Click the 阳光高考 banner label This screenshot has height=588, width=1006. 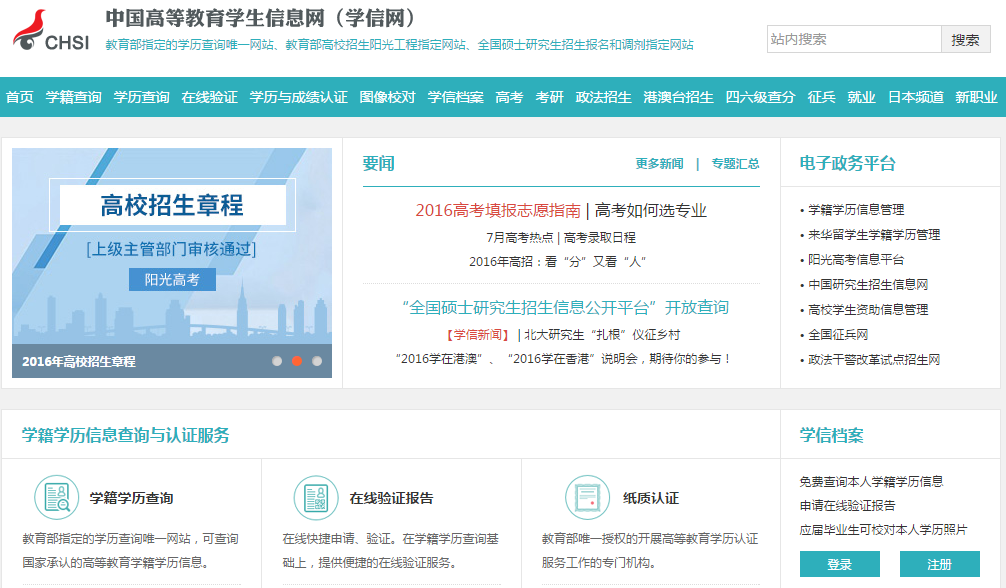172,280
